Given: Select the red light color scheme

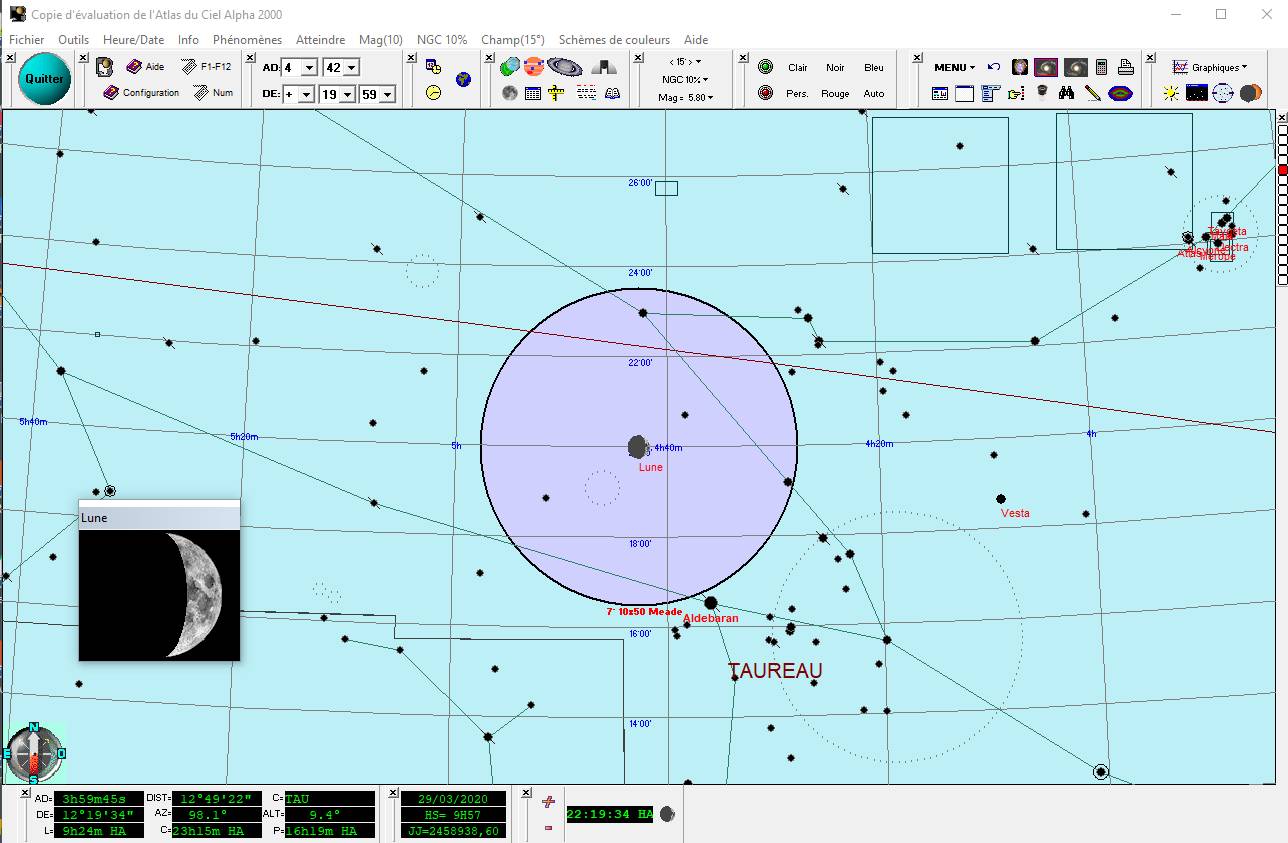Looking at the screenshot, I should pos(765,93).
